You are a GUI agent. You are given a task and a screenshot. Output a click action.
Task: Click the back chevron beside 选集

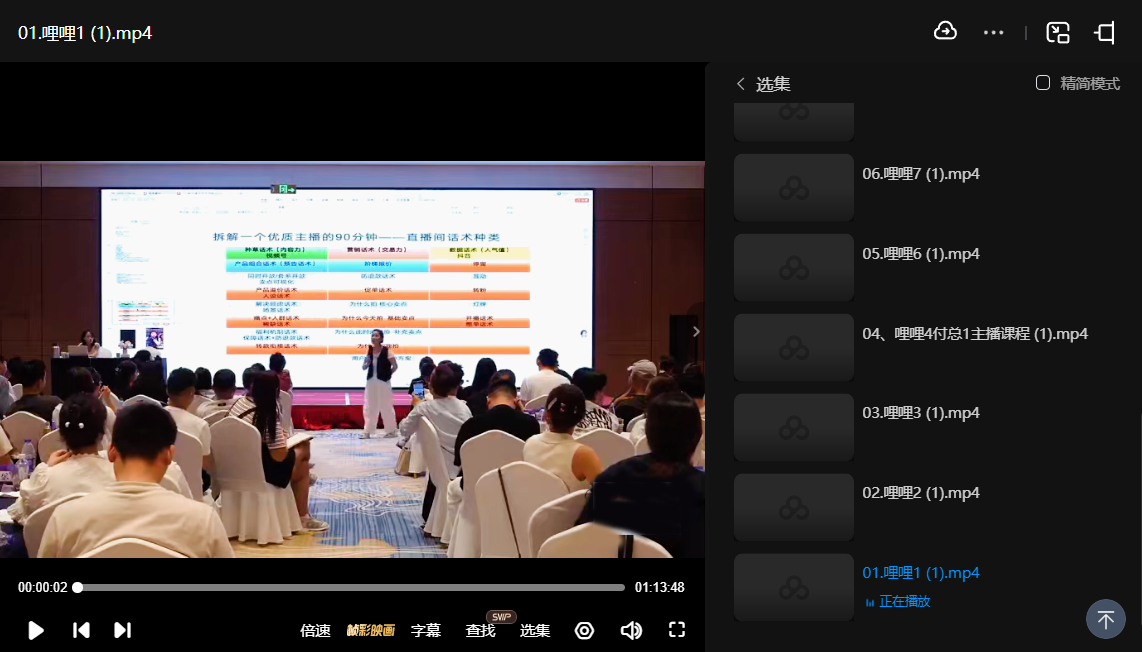[741, 84]
